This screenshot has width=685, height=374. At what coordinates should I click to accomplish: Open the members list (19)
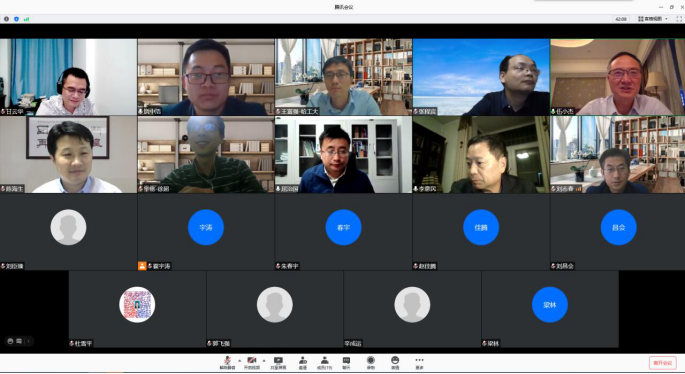coord(324,362)
